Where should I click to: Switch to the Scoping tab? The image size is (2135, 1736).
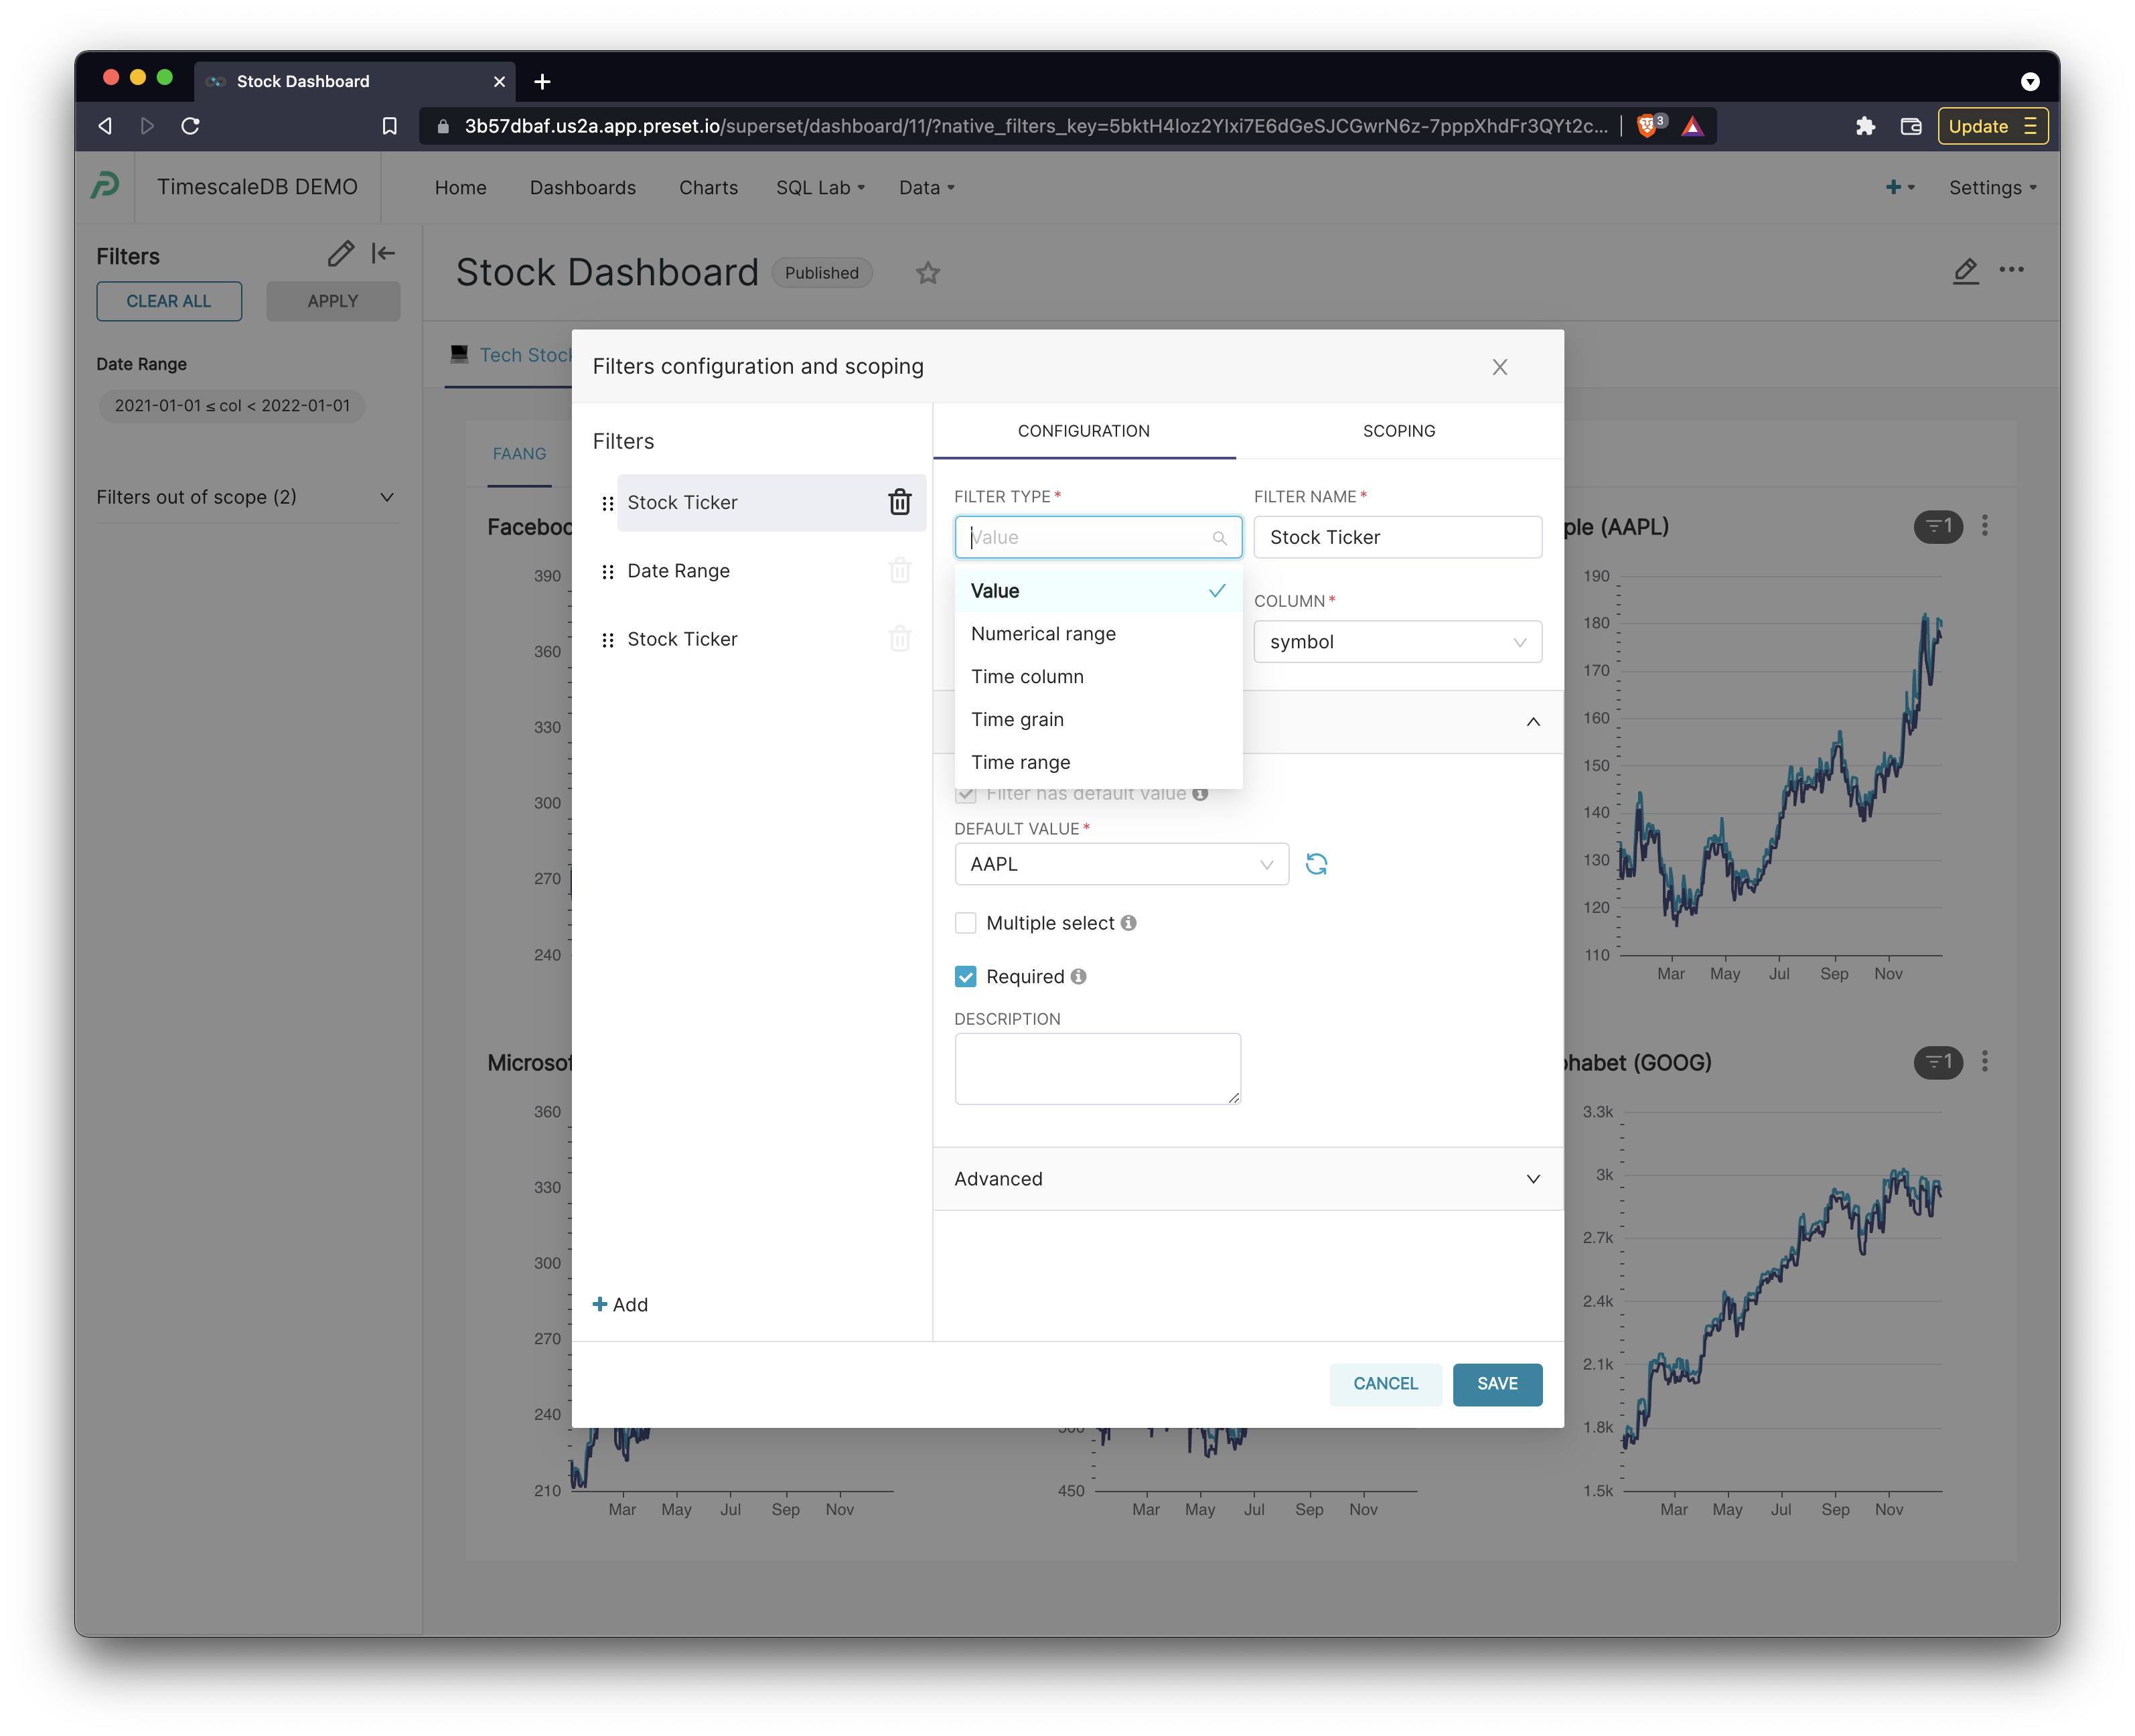point(1398,431)
